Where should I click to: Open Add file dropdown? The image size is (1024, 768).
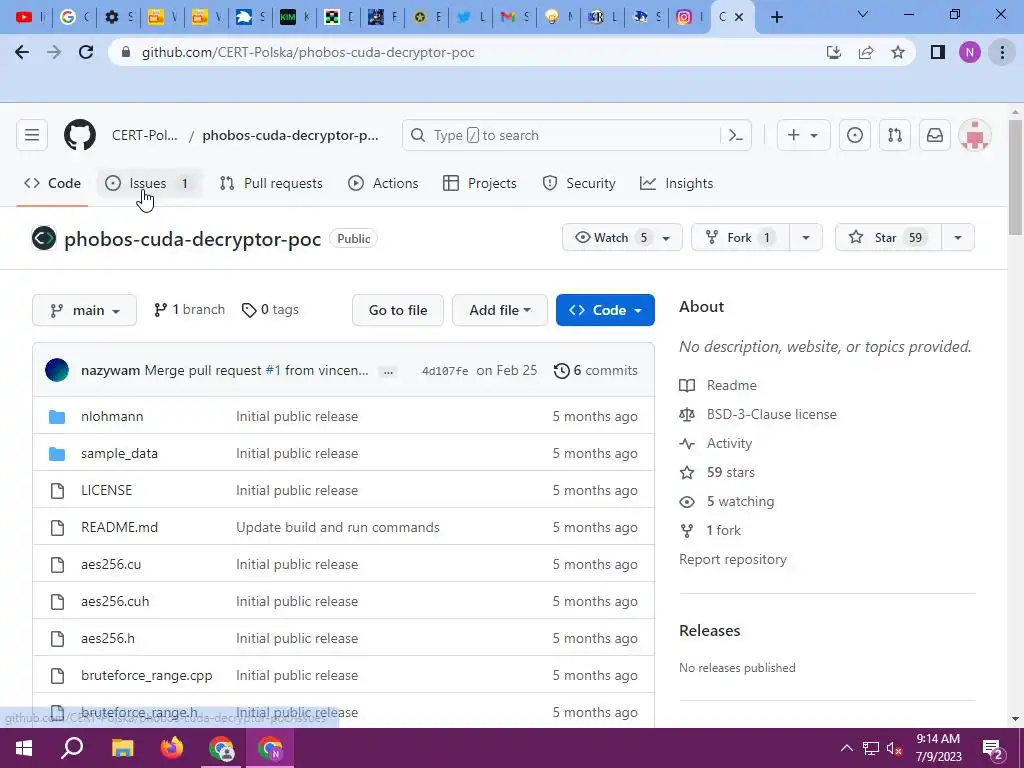click(x=500, y=310)
